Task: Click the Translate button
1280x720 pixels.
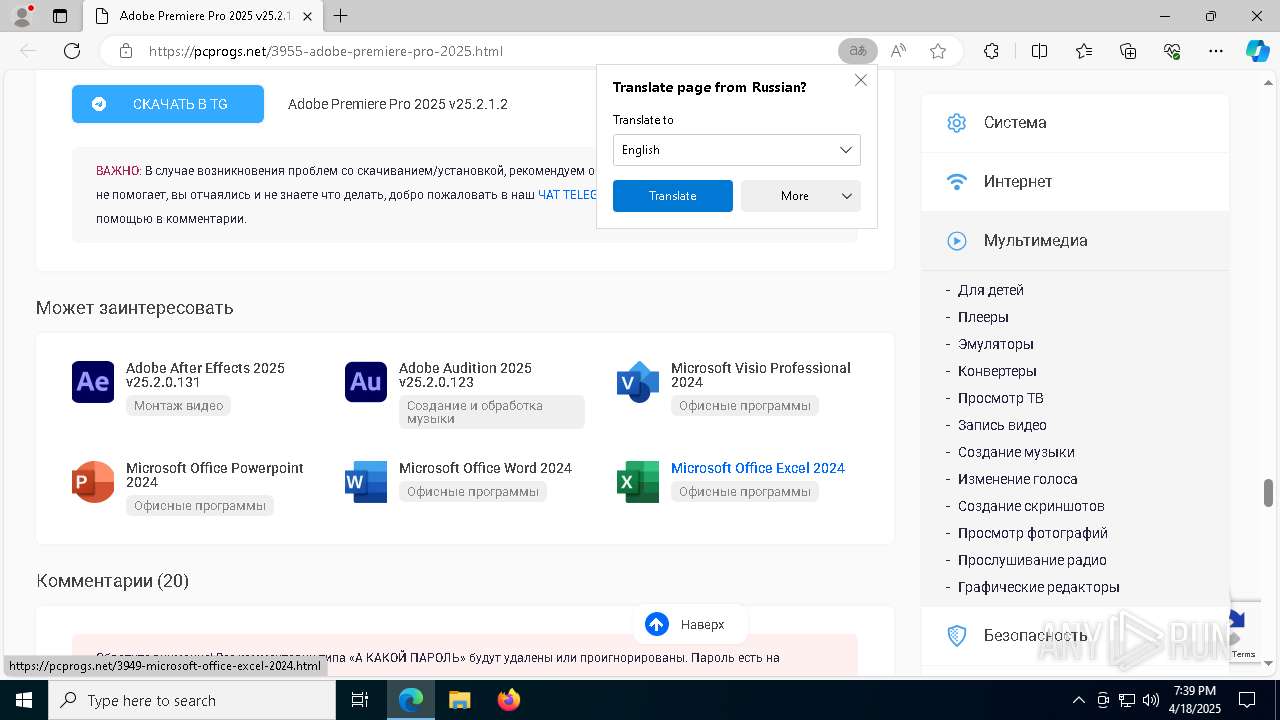Action: (673, 196)
